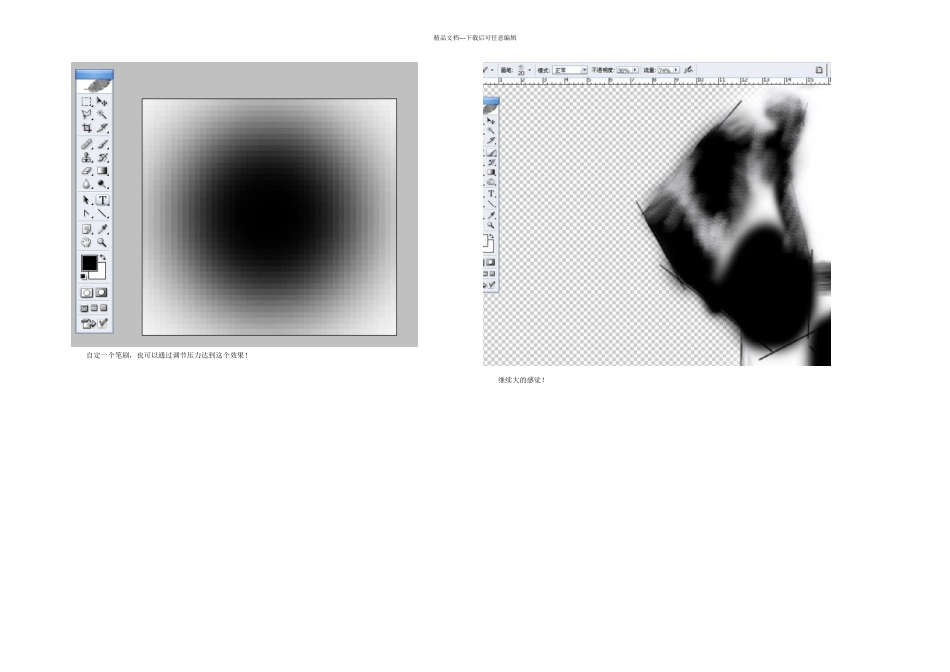Select the Rectangular Marquee tool in left toolbox
This screenshot has height=672, width=950.
click(87, 102)
